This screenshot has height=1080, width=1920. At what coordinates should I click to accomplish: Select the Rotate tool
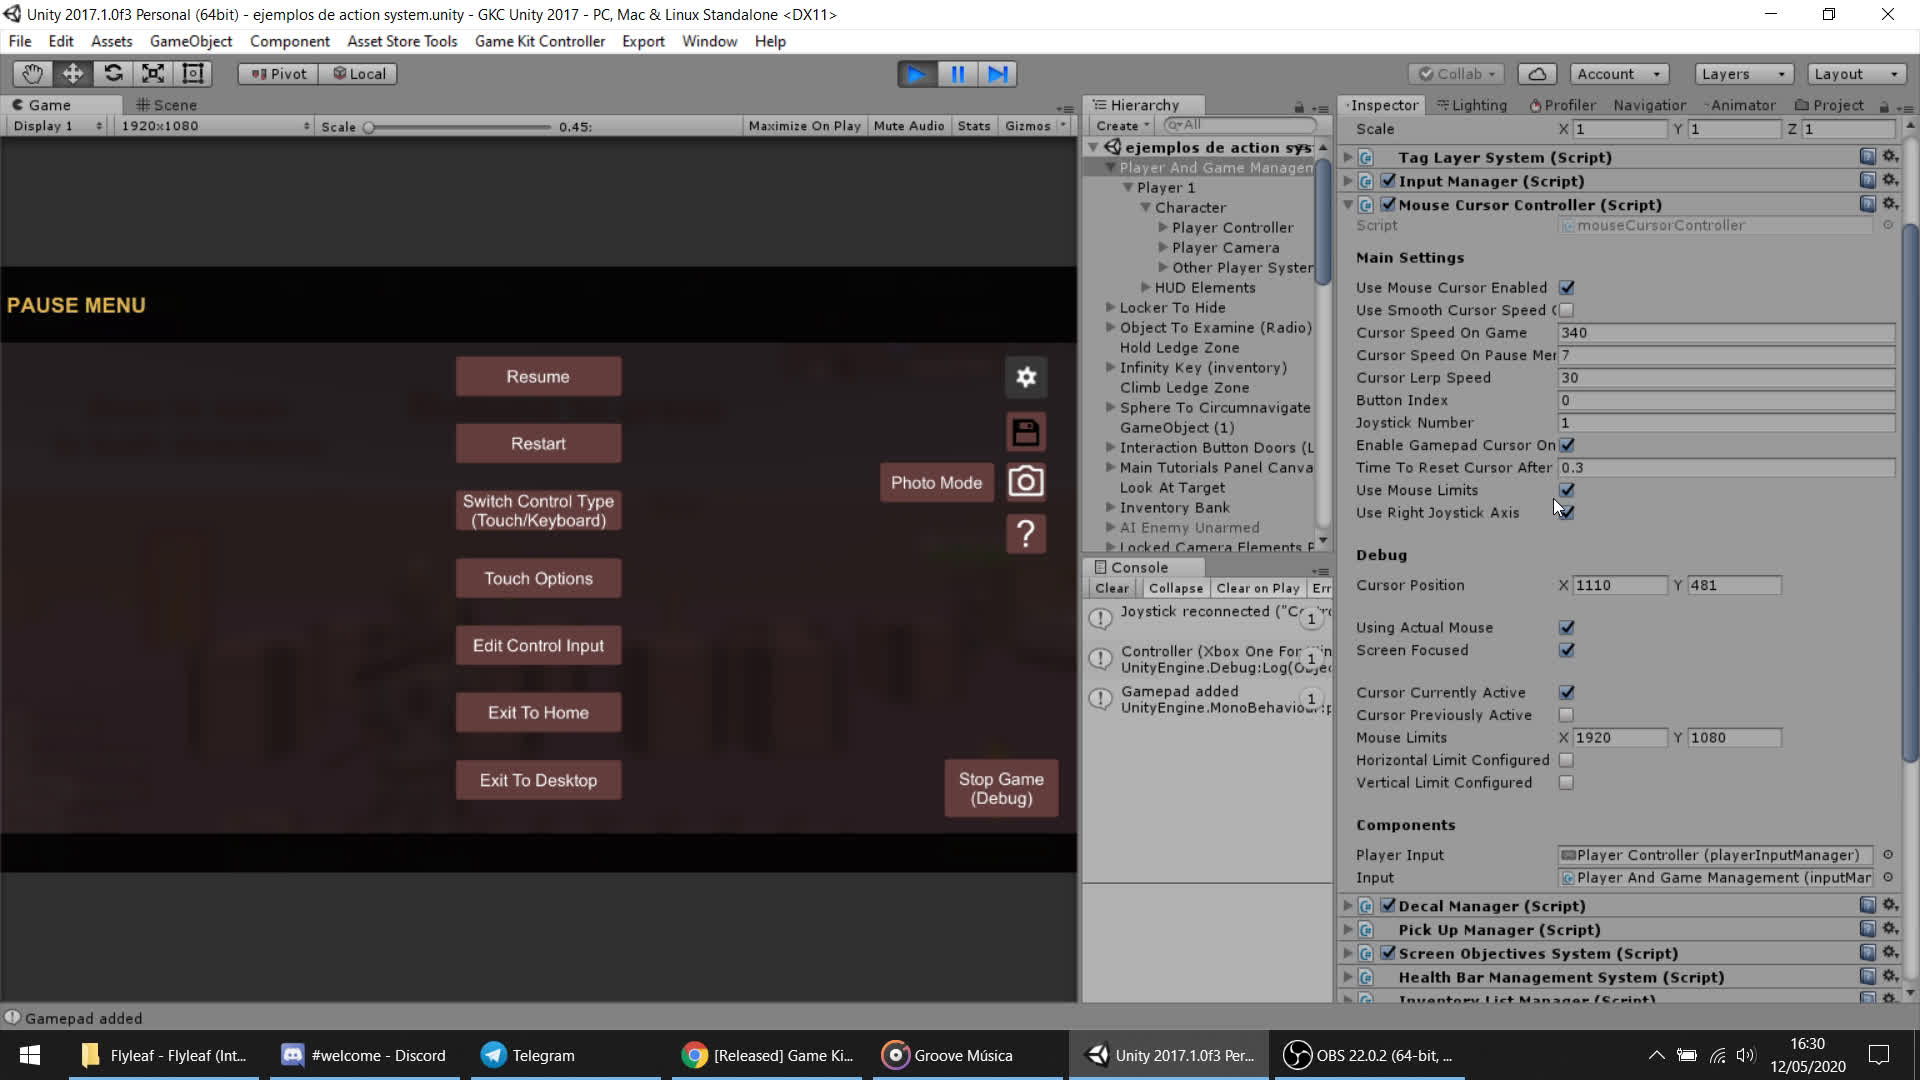tap(113, 74)
